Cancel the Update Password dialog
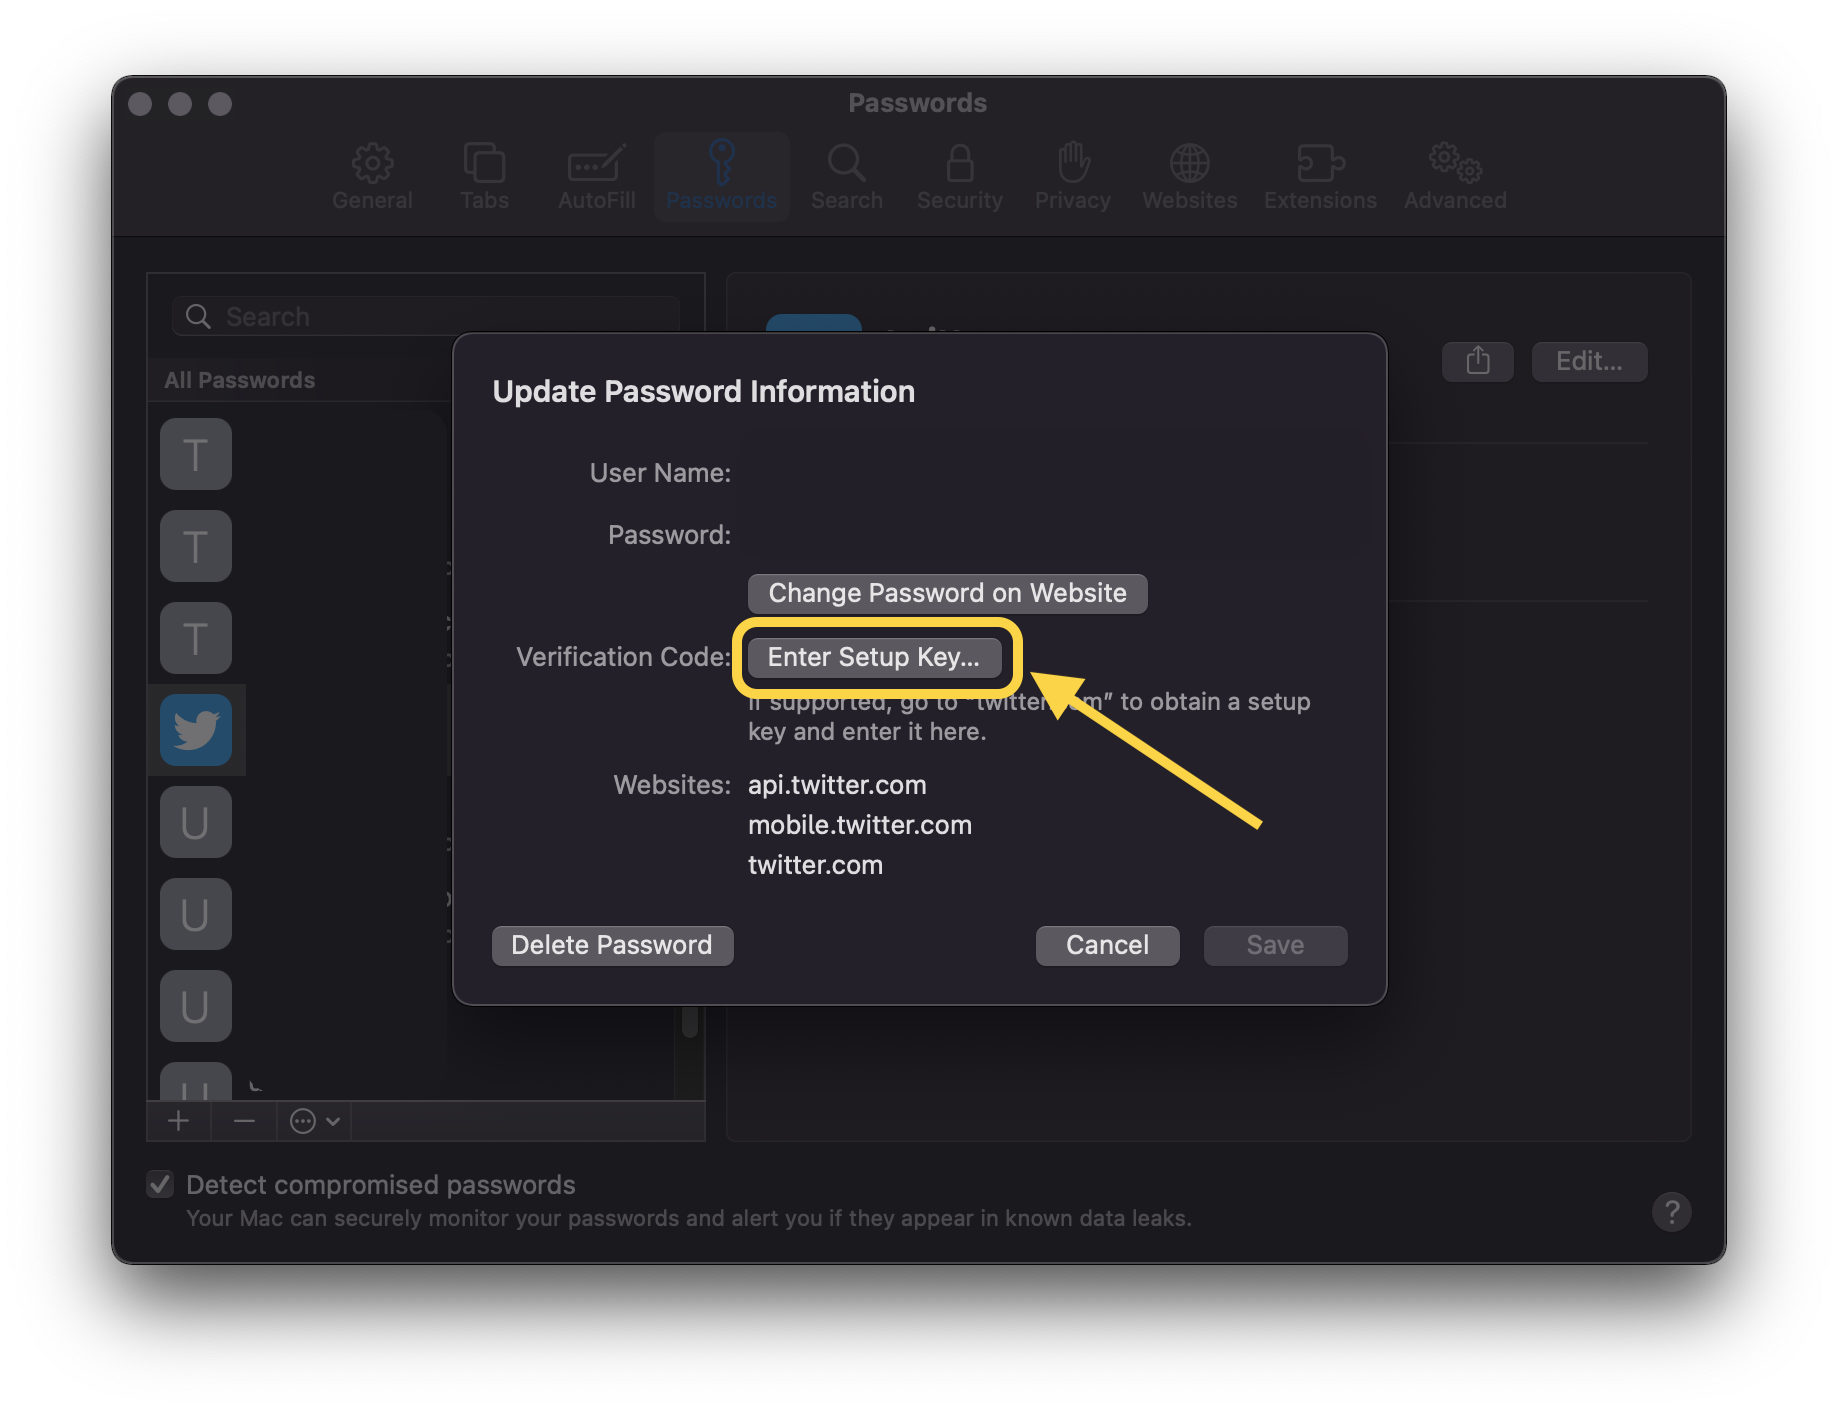The width and height of the screenshot is (1838, 1412). tap(1107, 945)
